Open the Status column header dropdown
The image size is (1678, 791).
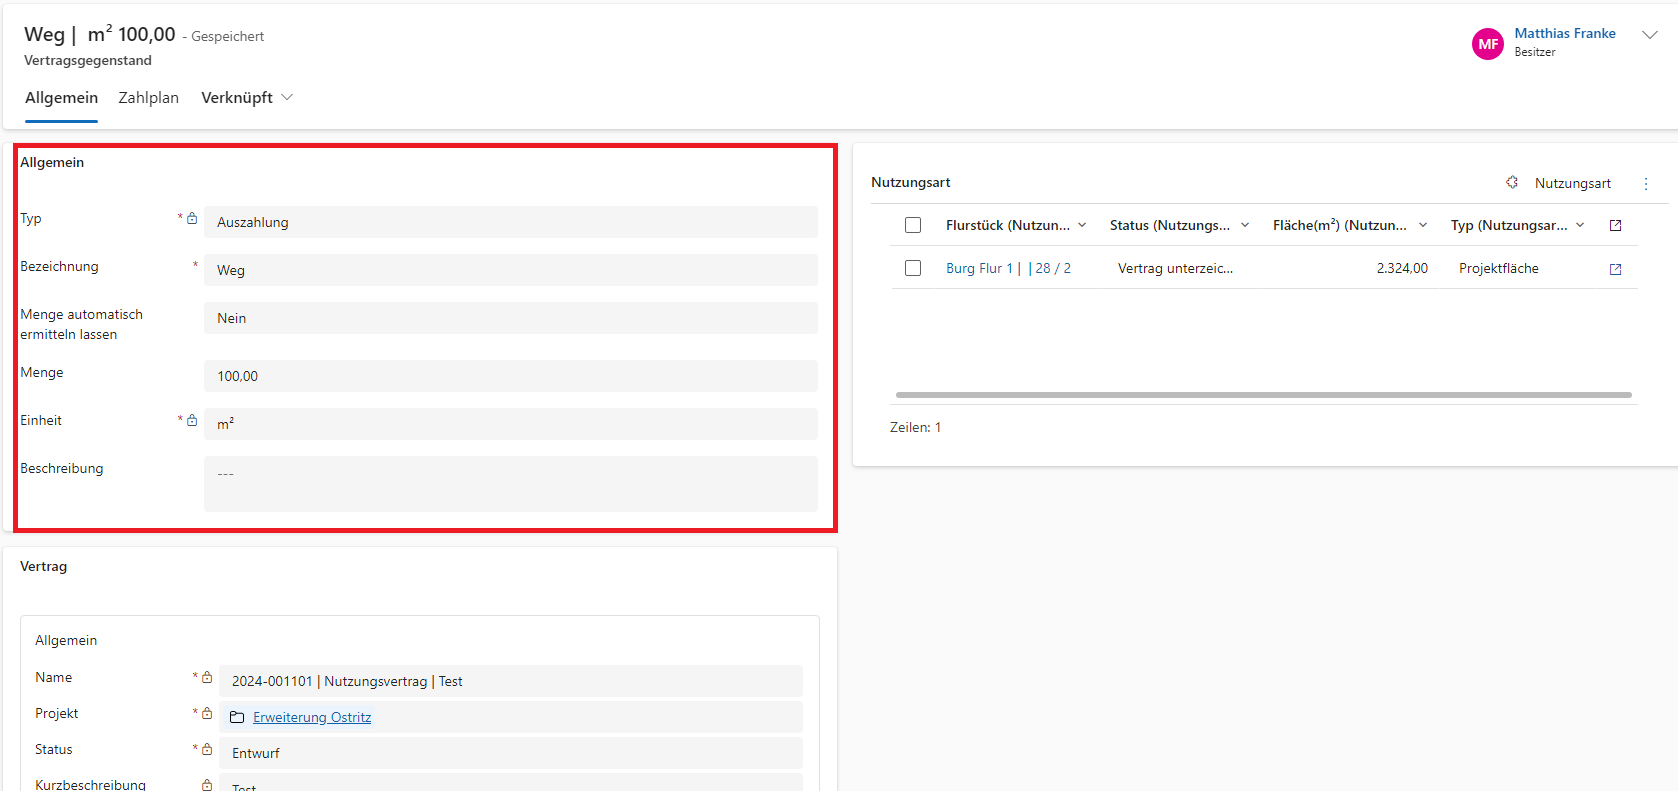(x=1245, y=225)
